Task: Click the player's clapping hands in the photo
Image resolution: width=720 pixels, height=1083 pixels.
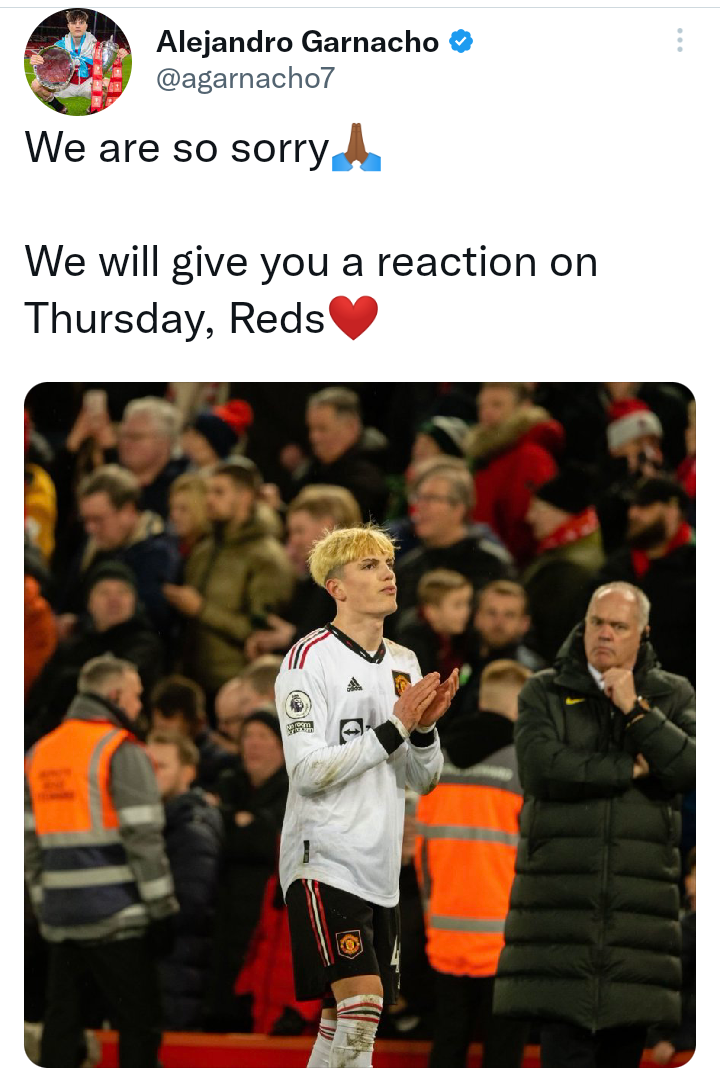Action: [x=426, y=701]
